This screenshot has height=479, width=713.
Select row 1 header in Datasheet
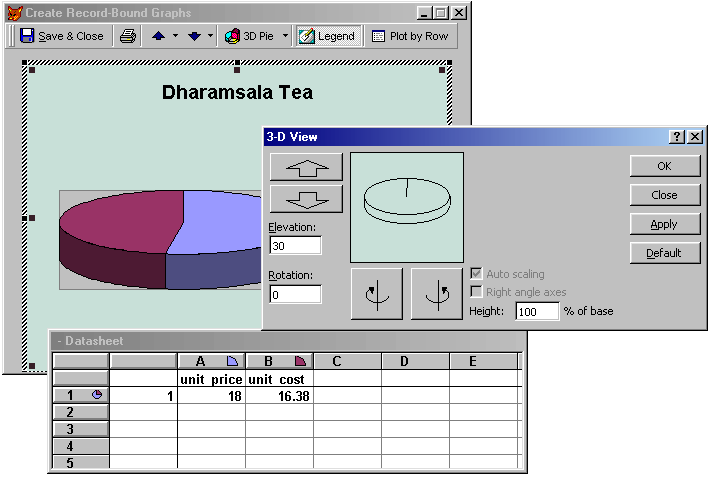(80, 395)
